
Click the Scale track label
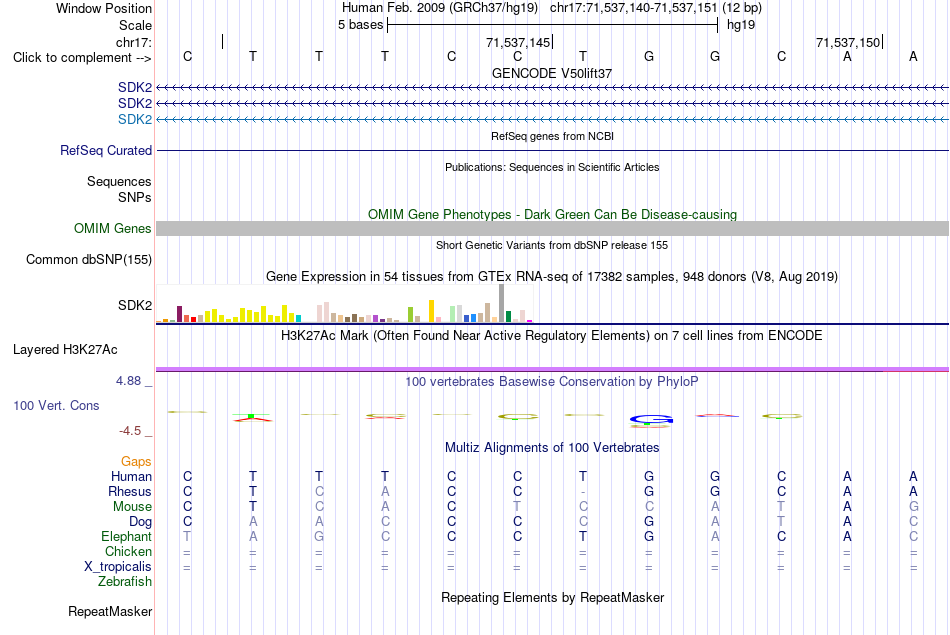(135, 25)
